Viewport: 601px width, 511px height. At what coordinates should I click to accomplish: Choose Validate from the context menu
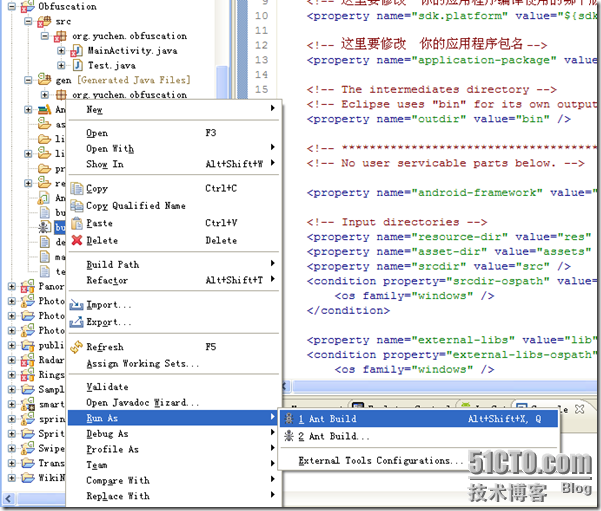(174, 387)
